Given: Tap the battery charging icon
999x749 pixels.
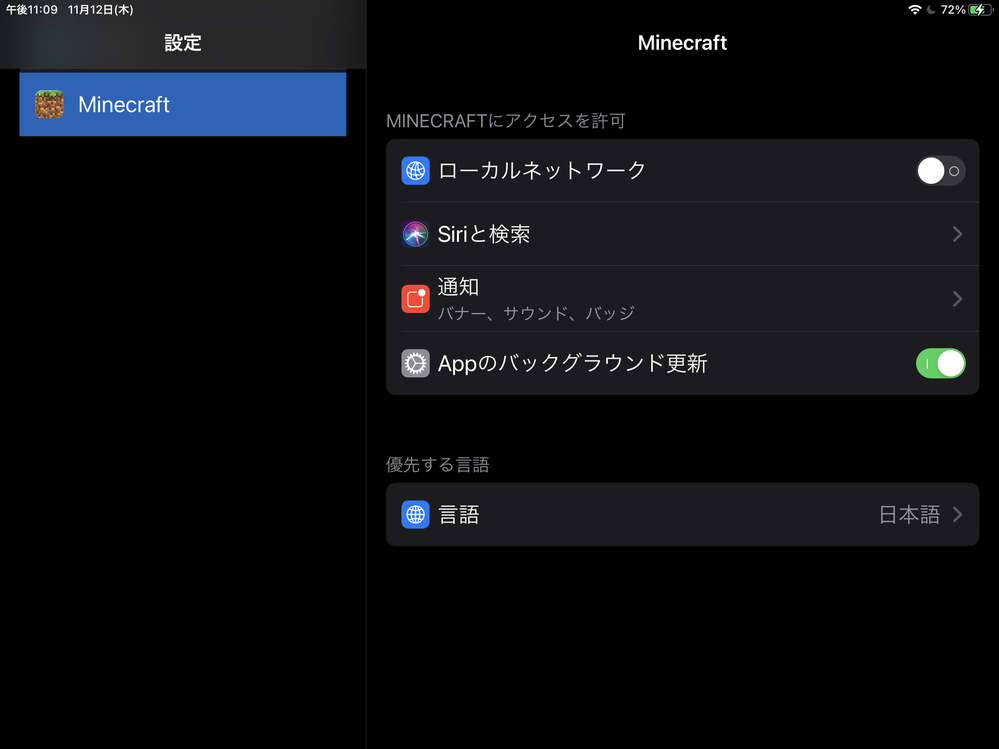Looking at the screenshot, I should coord(979,10).
